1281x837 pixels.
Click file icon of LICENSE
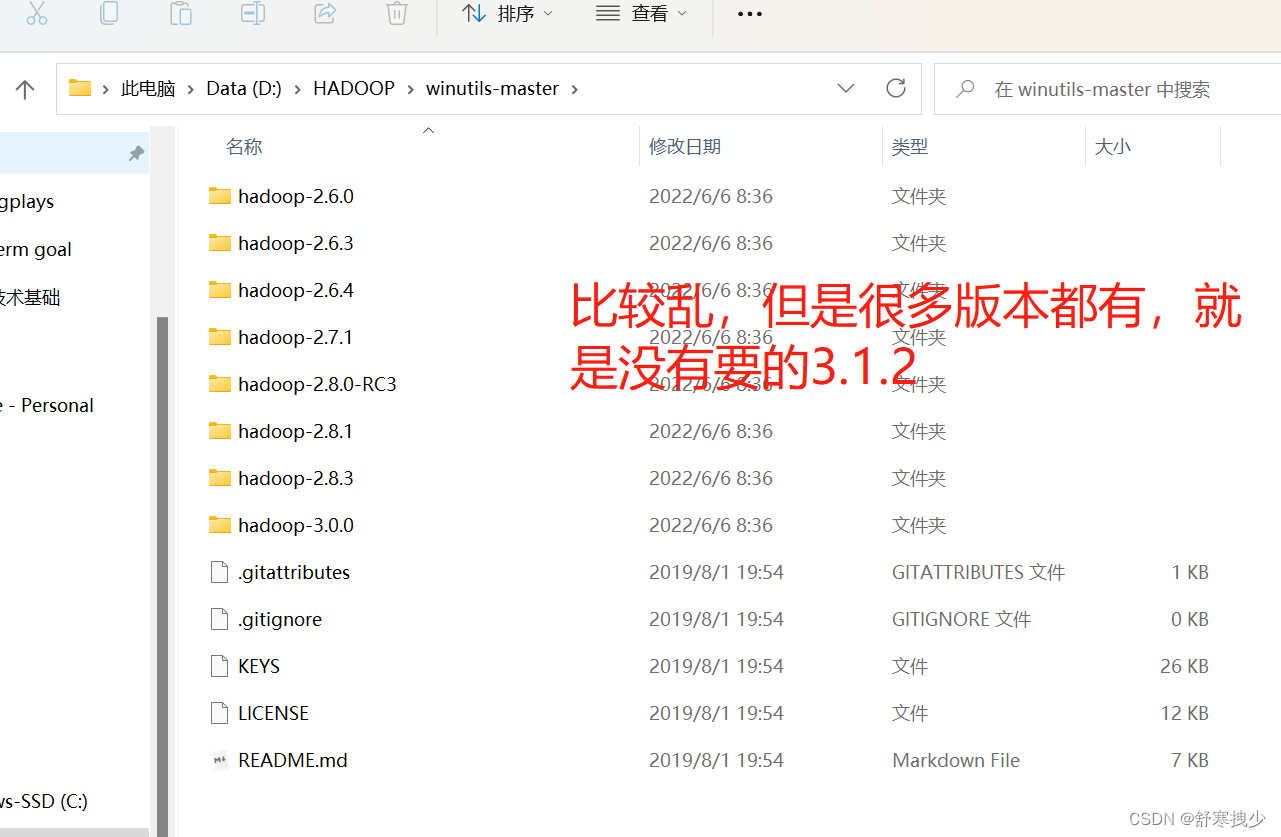point(219,713)
